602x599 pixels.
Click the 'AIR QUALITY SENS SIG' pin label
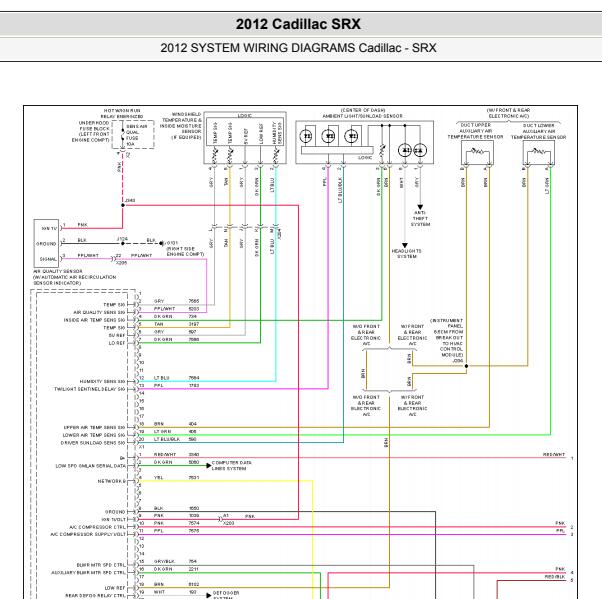[x=99, y=312]
